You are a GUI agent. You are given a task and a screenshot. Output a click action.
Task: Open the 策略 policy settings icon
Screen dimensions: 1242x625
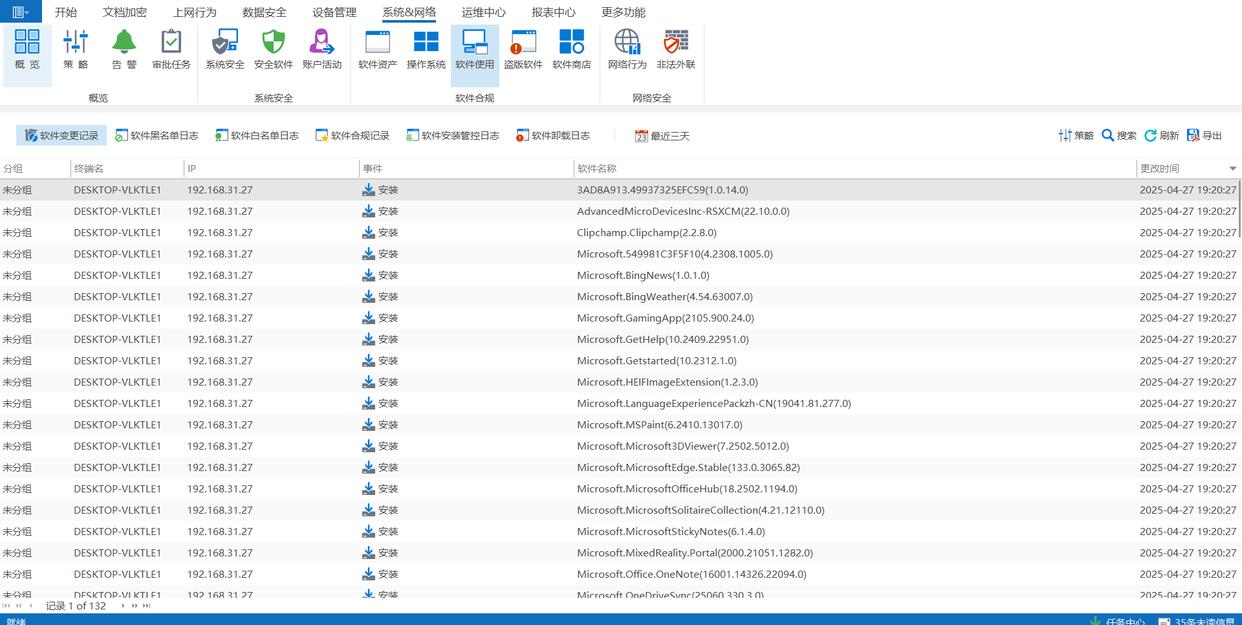76,49
